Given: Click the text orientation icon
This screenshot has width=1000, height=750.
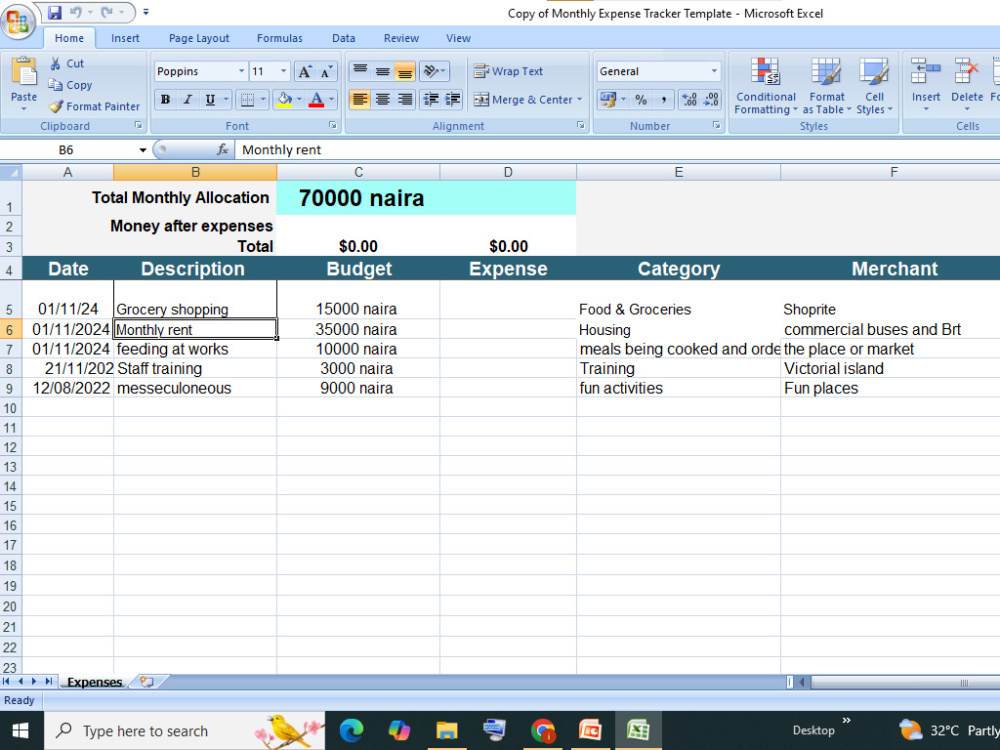Looking at the screenshot, I should (x=430, y=71).
